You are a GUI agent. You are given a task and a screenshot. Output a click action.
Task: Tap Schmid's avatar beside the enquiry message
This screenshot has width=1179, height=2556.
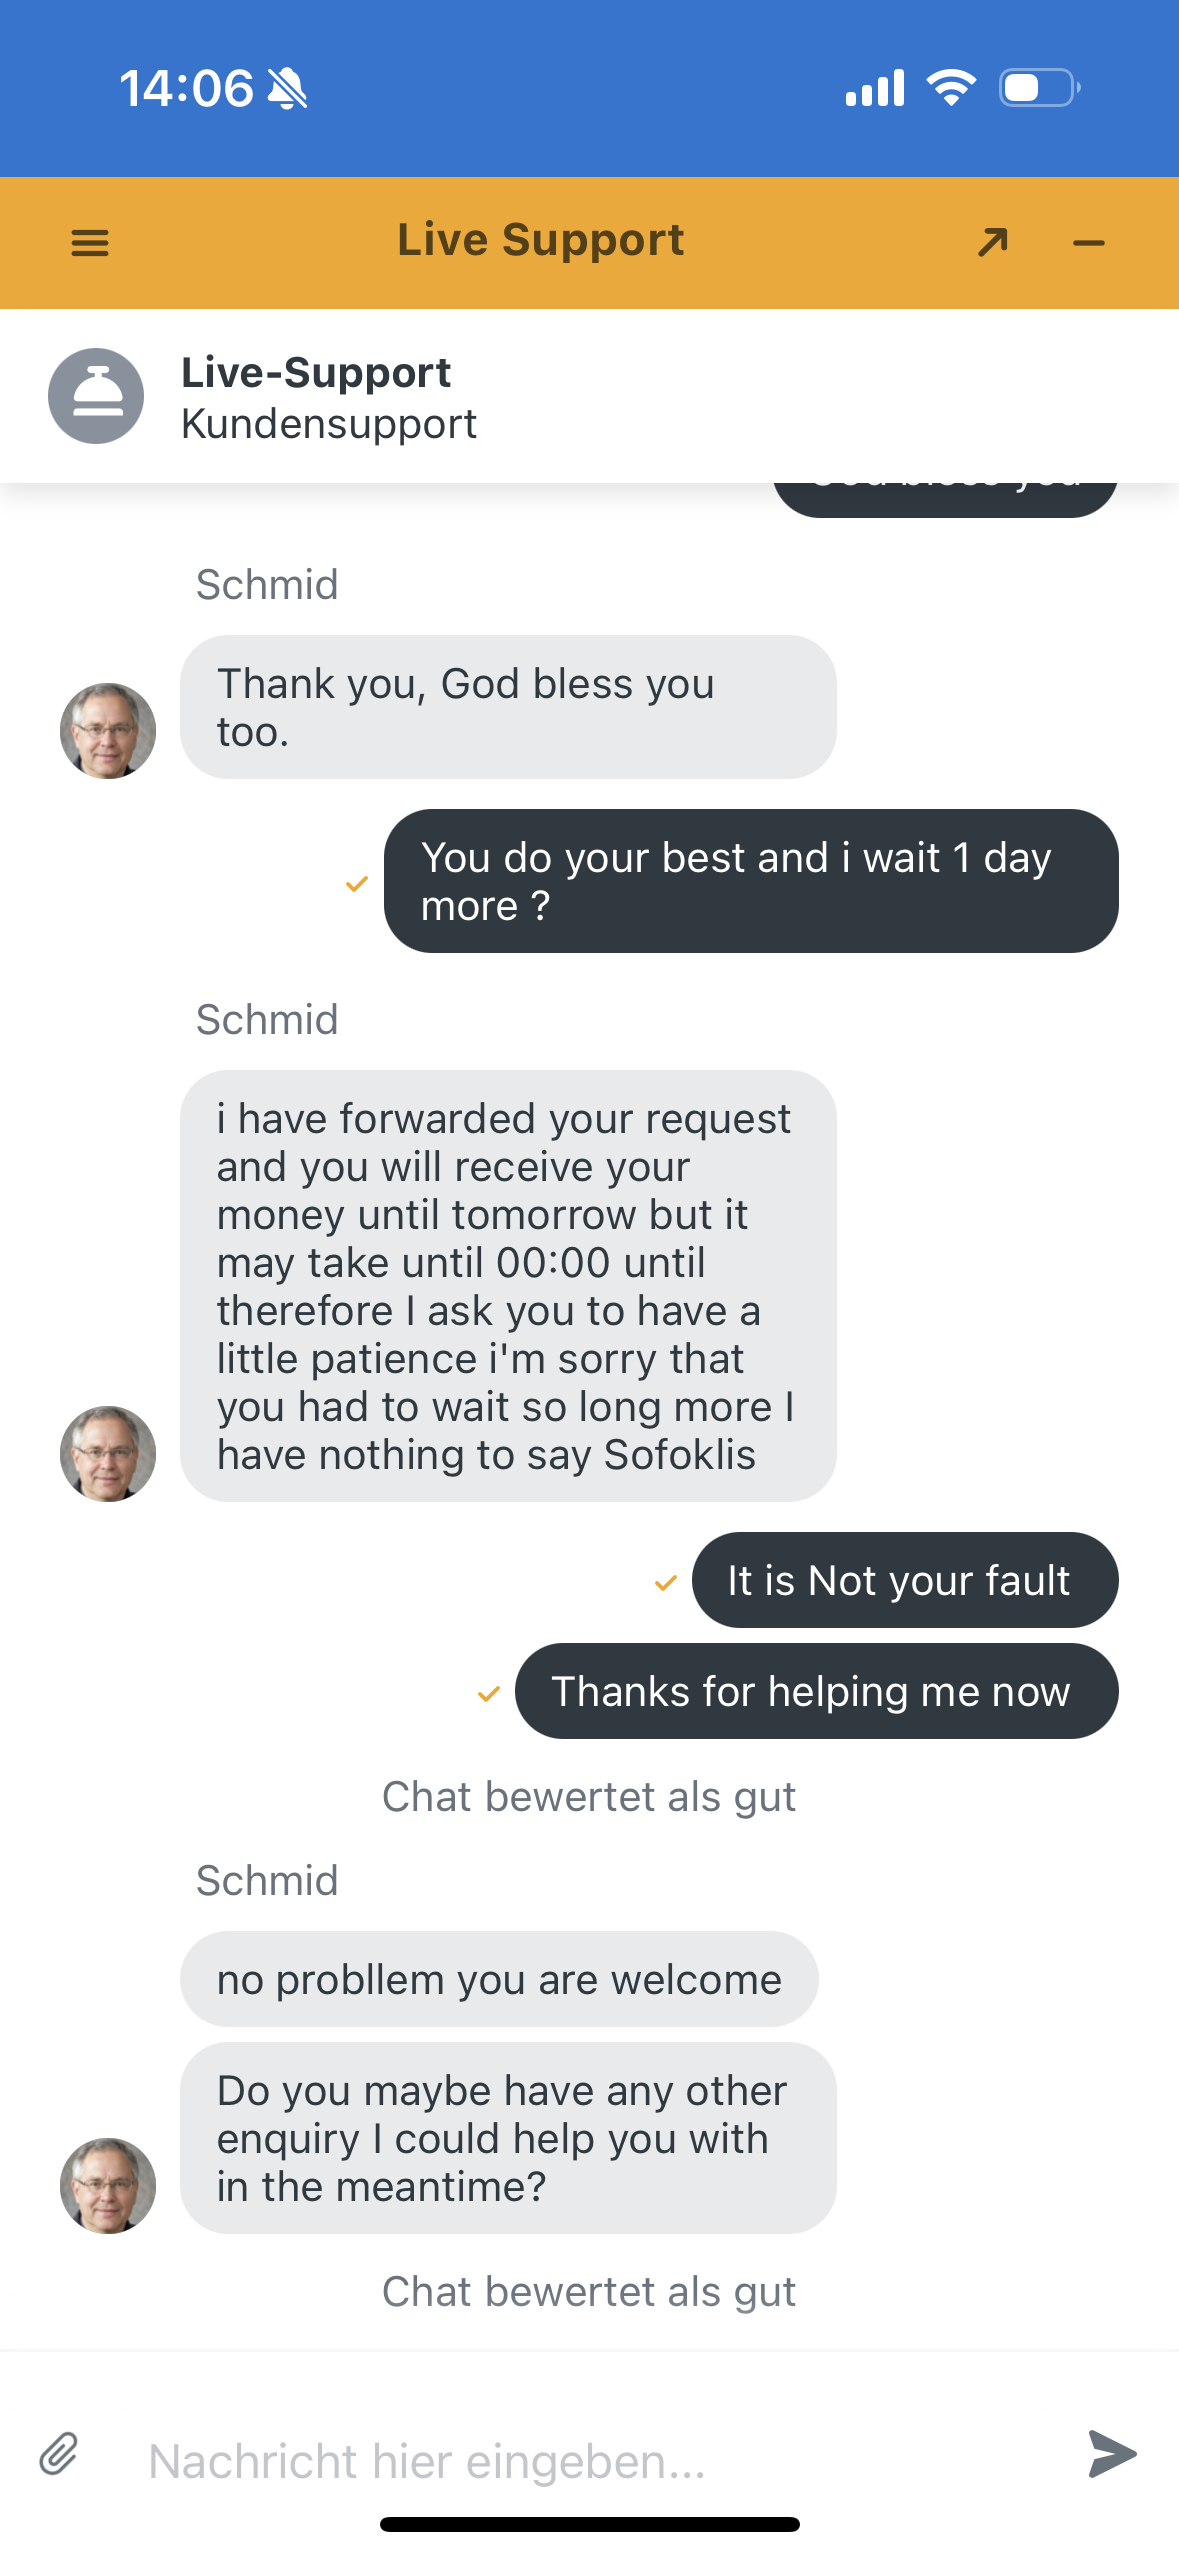(x=108, y=2185)
